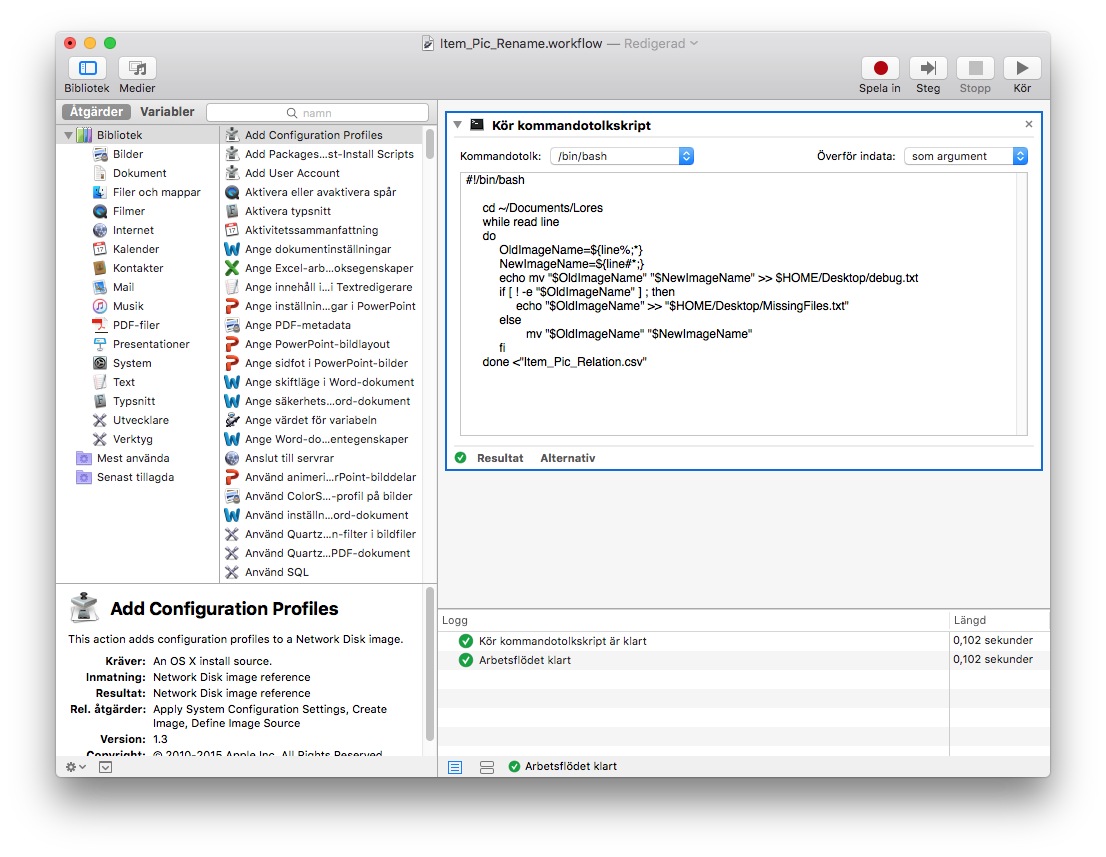Select Text category icon

[x=100, y=382]
